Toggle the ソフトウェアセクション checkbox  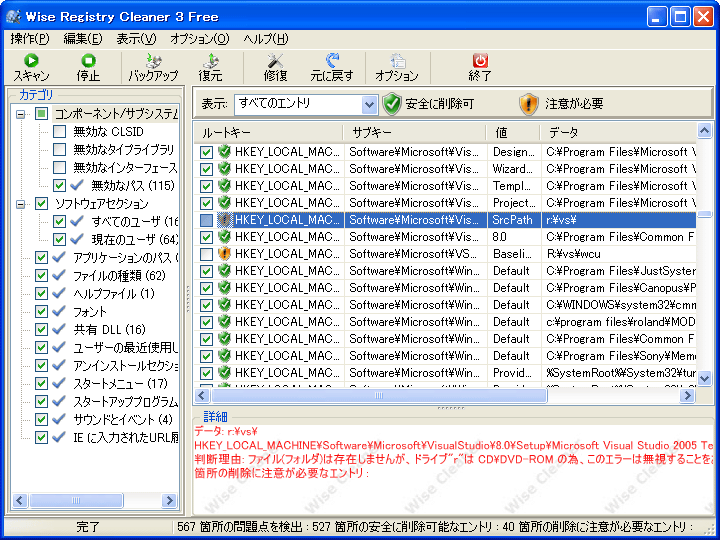tap(41, 203)
